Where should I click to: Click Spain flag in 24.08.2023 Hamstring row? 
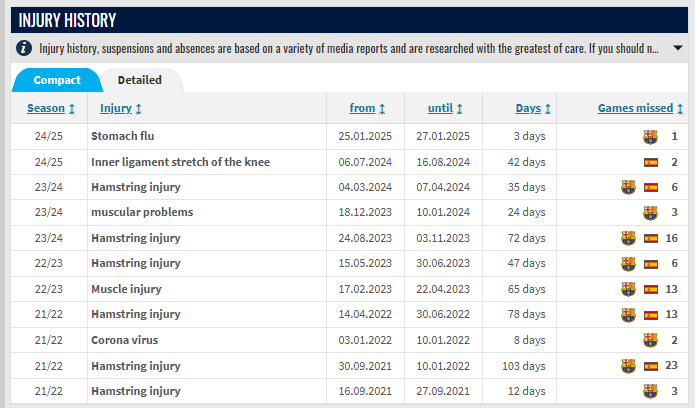651,239
